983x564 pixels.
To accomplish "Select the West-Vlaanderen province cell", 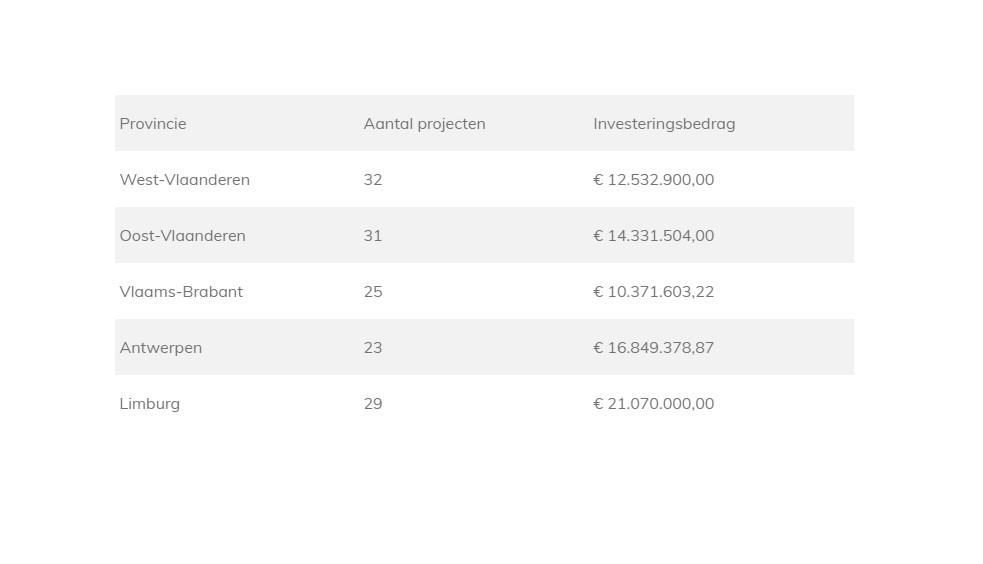I will (x=185, y=180).
